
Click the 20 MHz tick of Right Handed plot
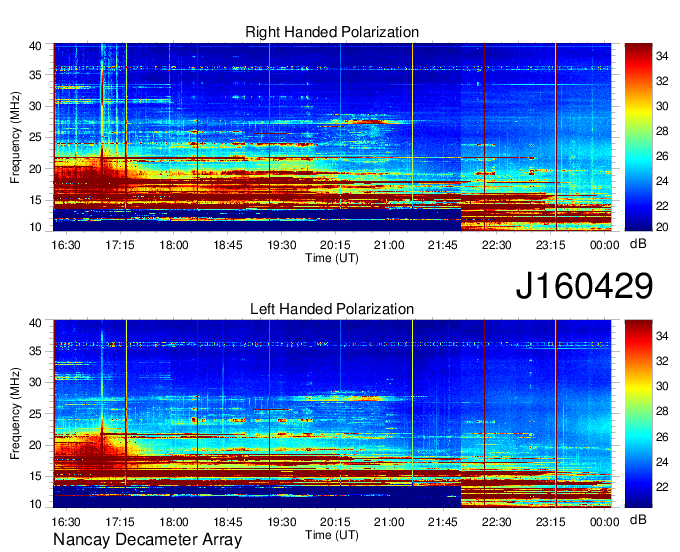[x=35, y=169]
